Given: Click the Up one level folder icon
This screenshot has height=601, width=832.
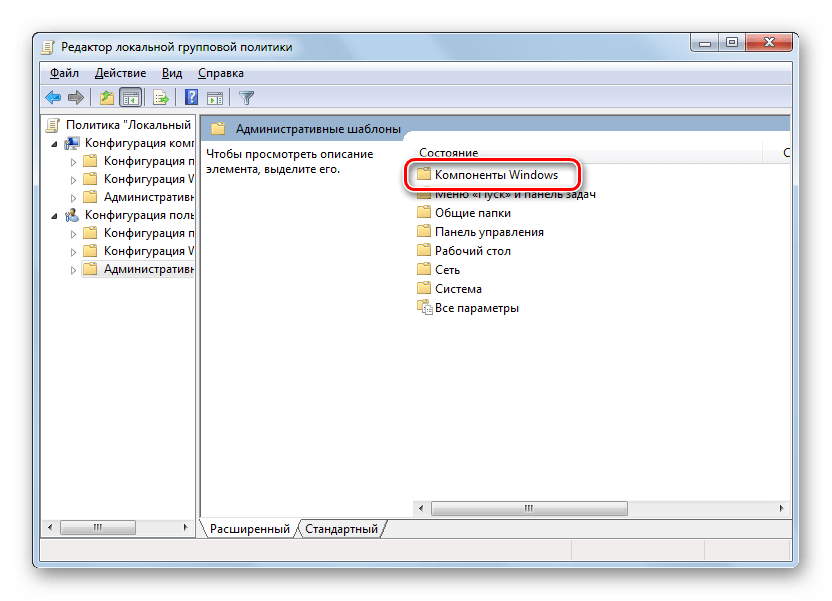Looking at the screenshot, I should [106, 97].
